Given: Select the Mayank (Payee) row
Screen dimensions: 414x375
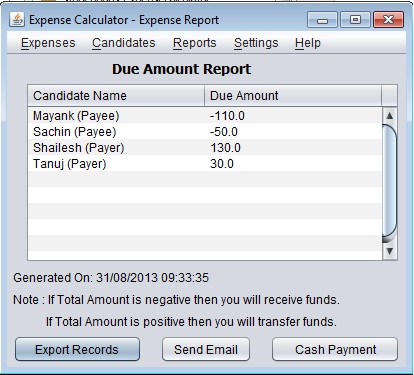Looking at the screenshot, I should (205, 116).
